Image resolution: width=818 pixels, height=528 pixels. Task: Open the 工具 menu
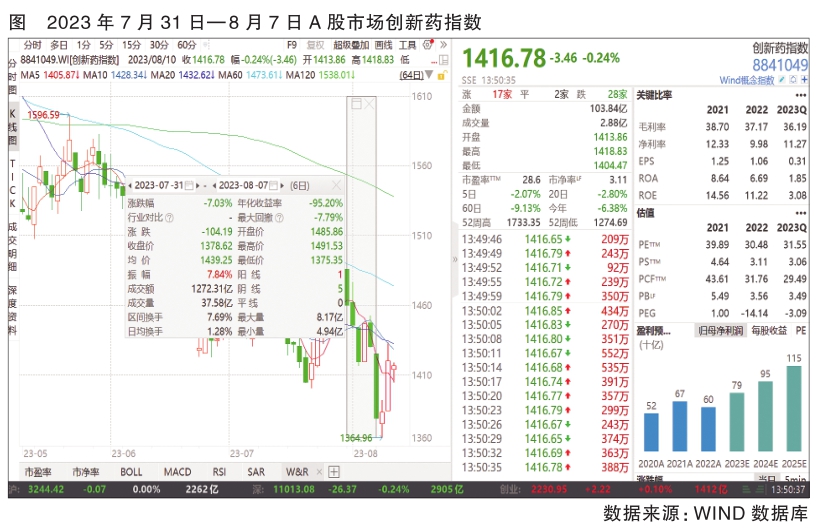(x=407, y=45)
